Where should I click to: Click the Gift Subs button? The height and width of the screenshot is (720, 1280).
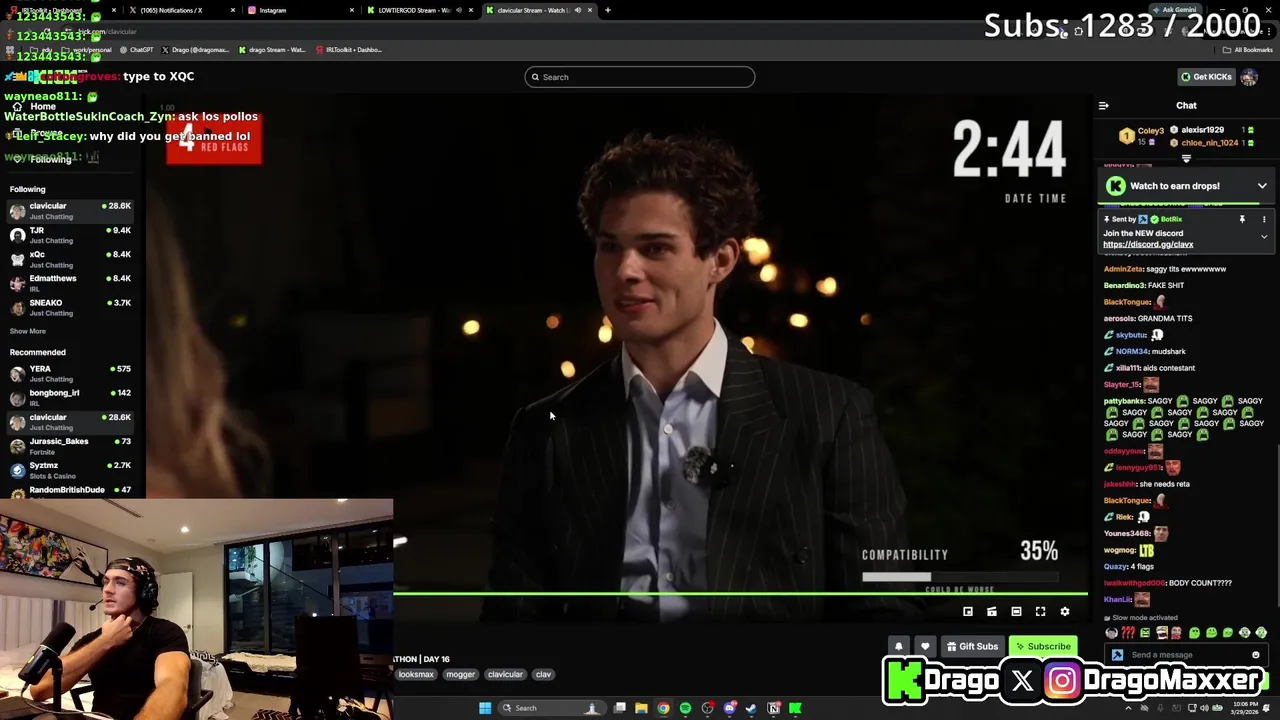(x=972, y=647)
